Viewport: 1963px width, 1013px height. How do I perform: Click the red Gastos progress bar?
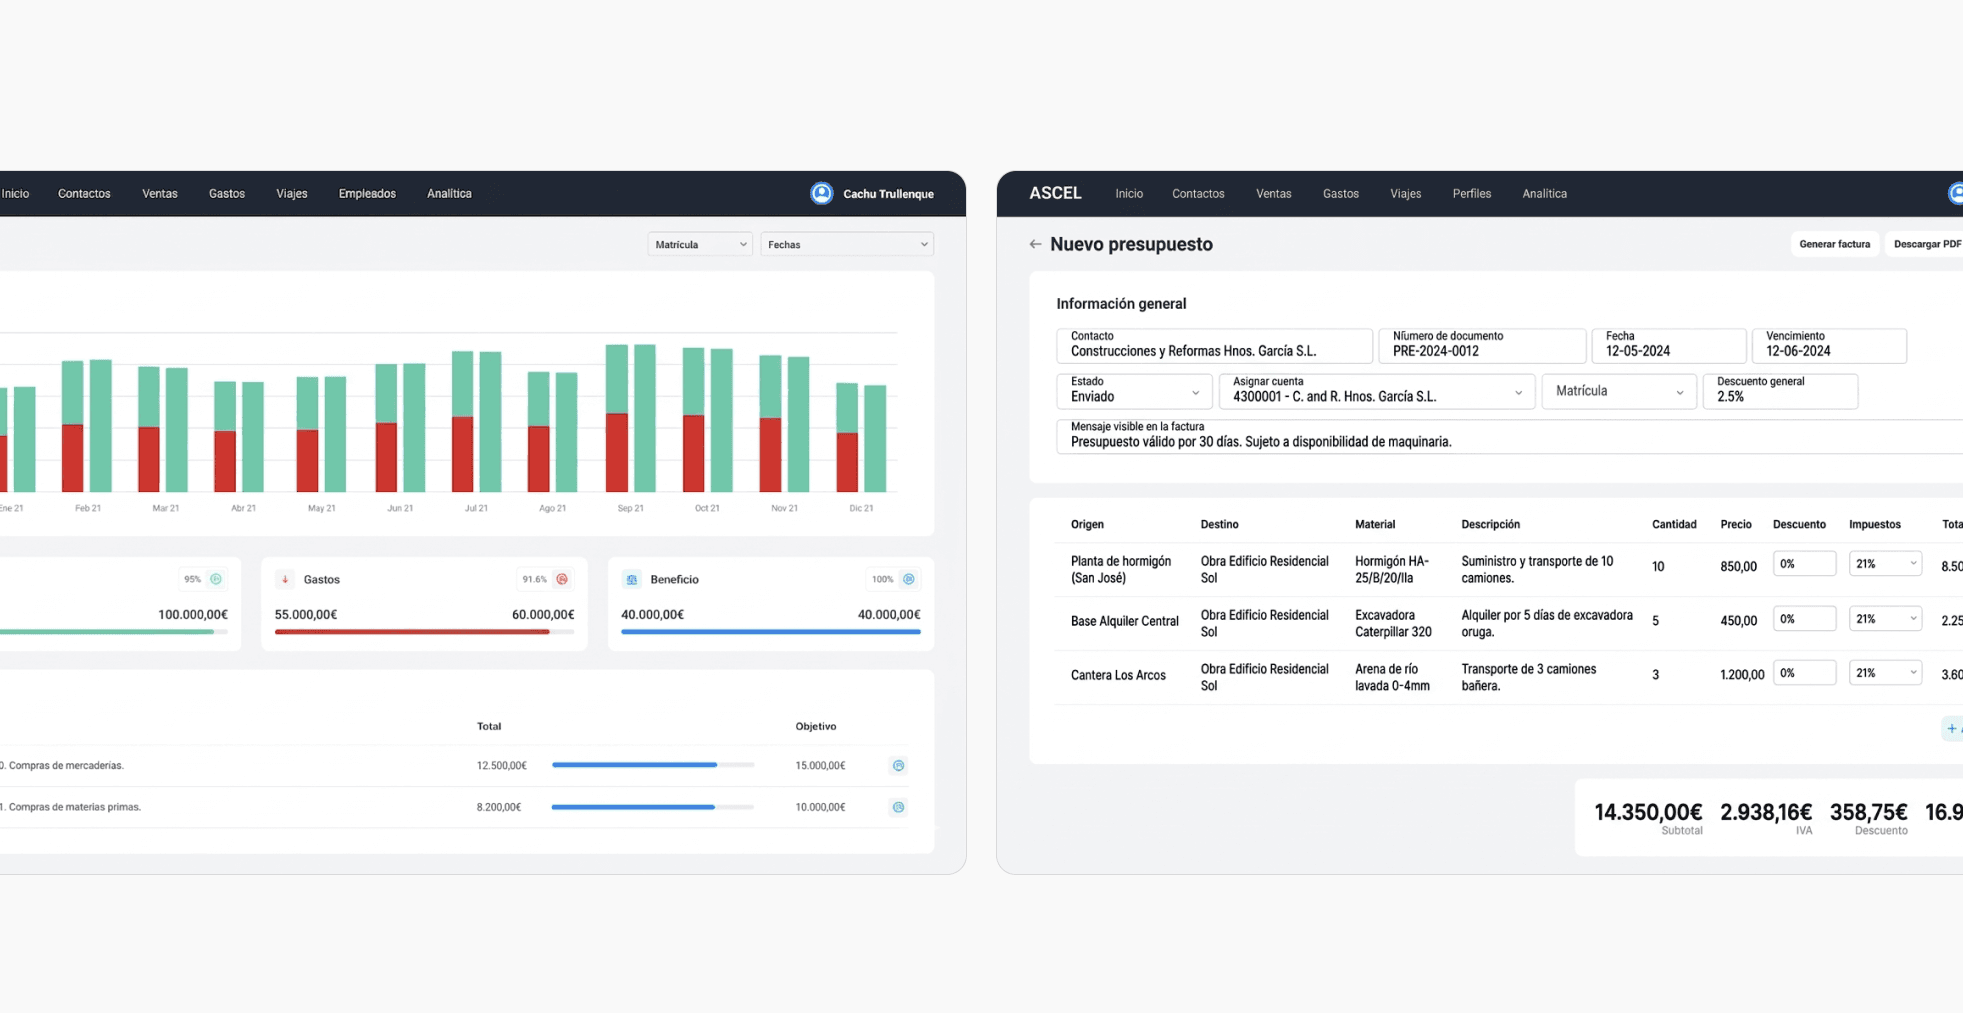pyautogui.click(x=412, y=632)
